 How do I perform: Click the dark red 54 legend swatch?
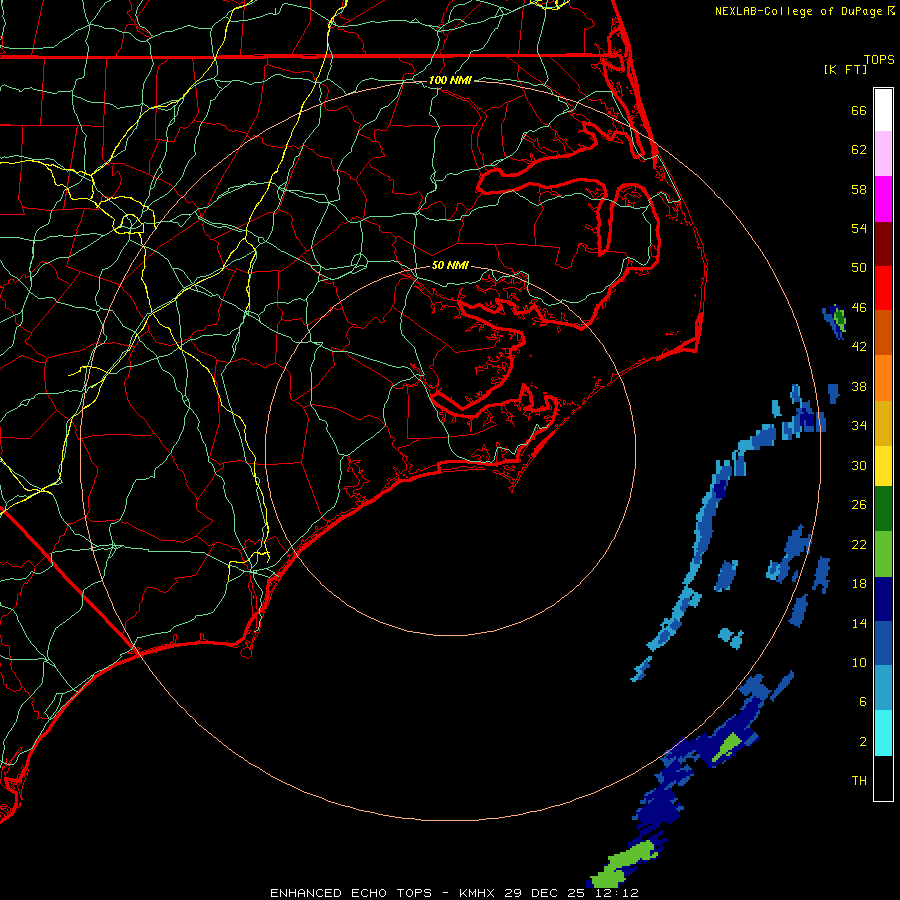[883, 244]
